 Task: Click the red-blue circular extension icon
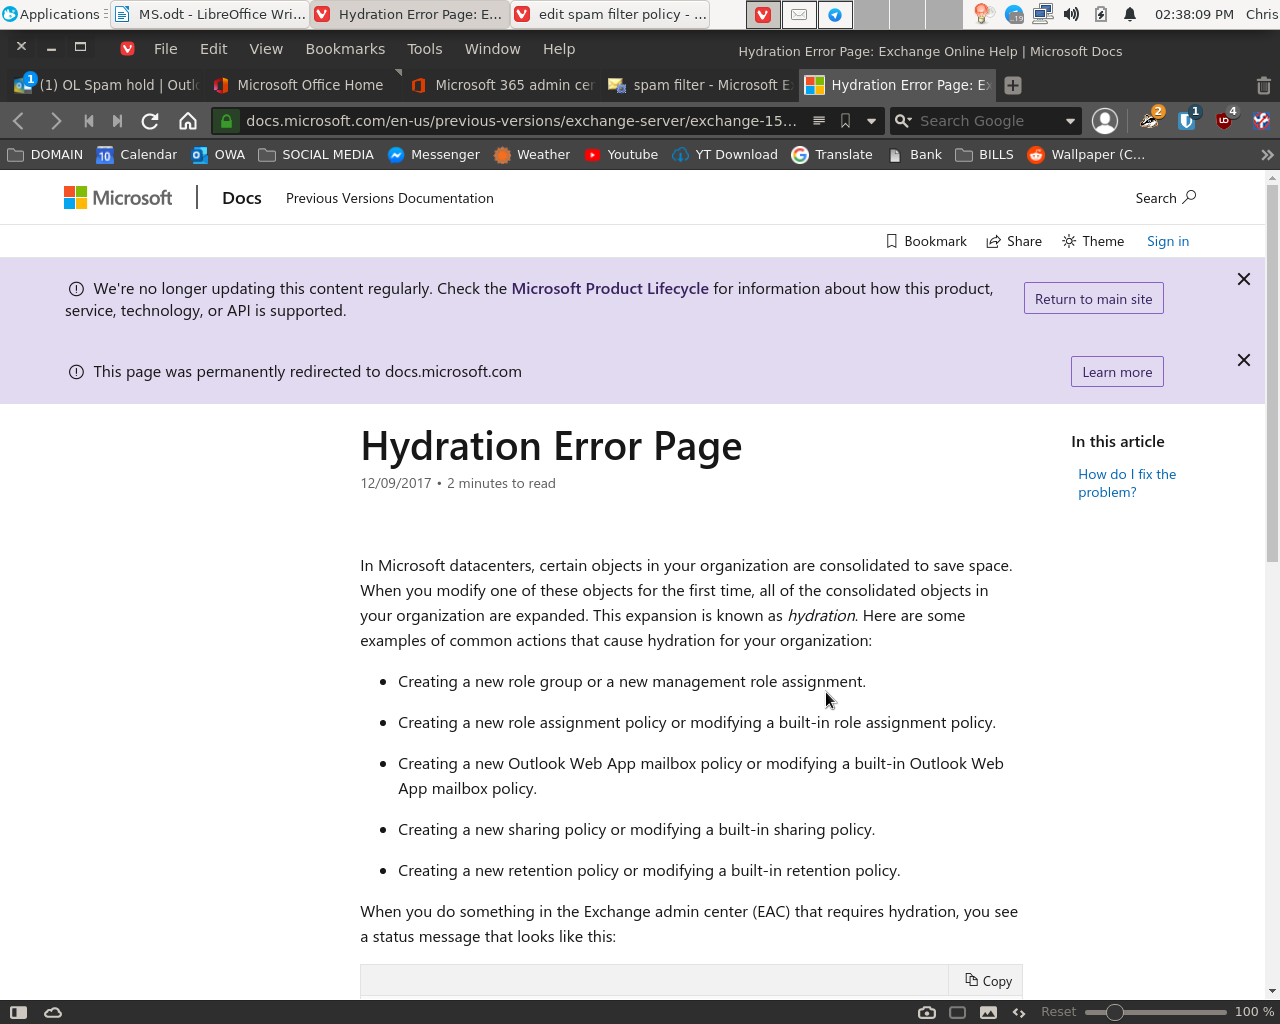click(1261, 121)
